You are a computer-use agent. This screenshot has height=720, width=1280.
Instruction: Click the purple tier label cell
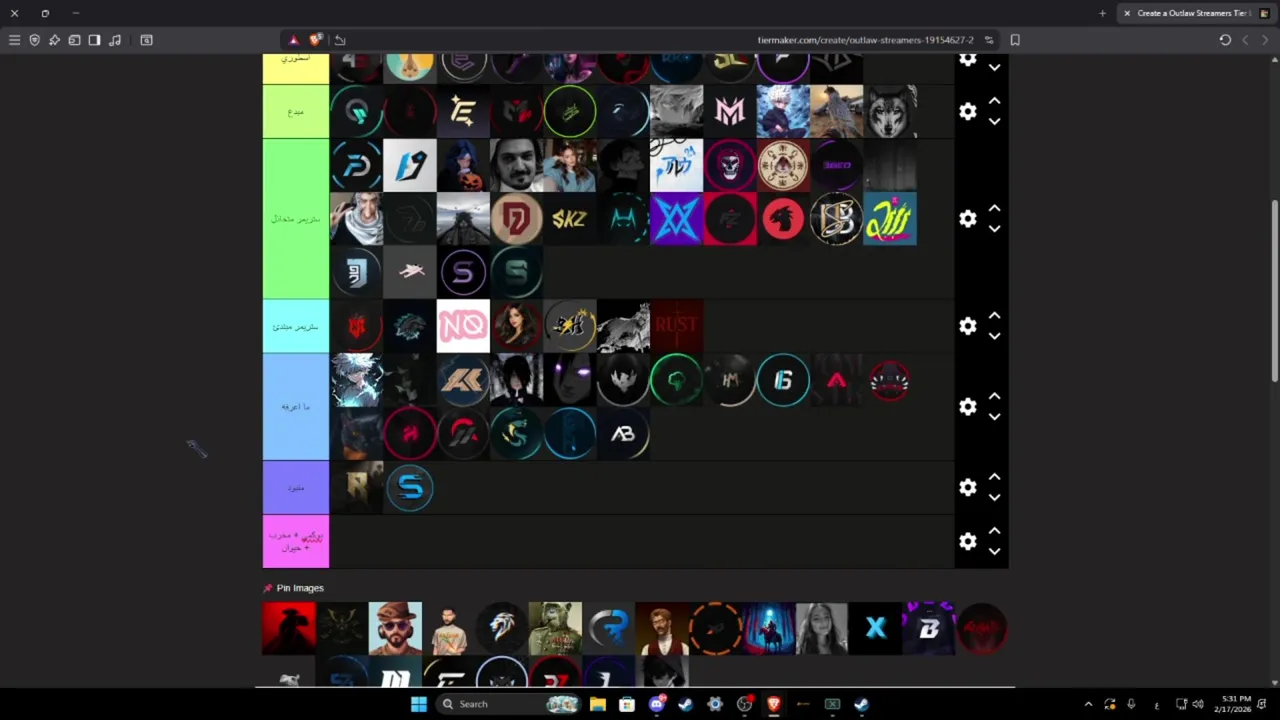296,487
